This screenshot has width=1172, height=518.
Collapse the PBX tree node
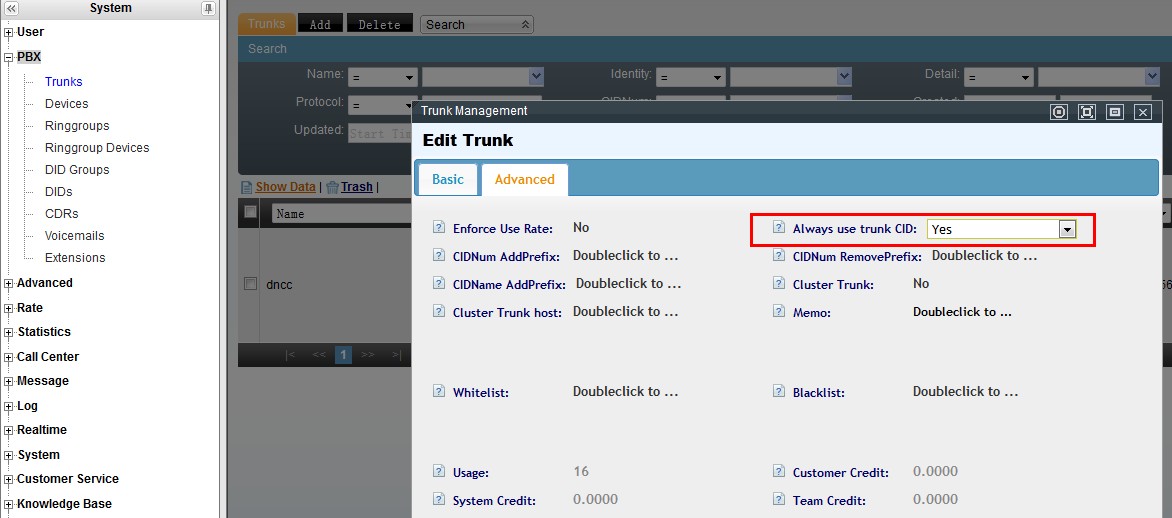tap(9, 58)
